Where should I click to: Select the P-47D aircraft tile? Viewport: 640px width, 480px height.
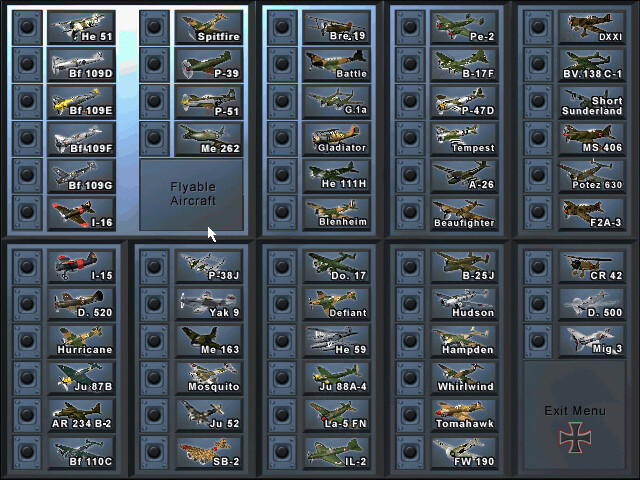pyautogui.click(x=464, y=102)
